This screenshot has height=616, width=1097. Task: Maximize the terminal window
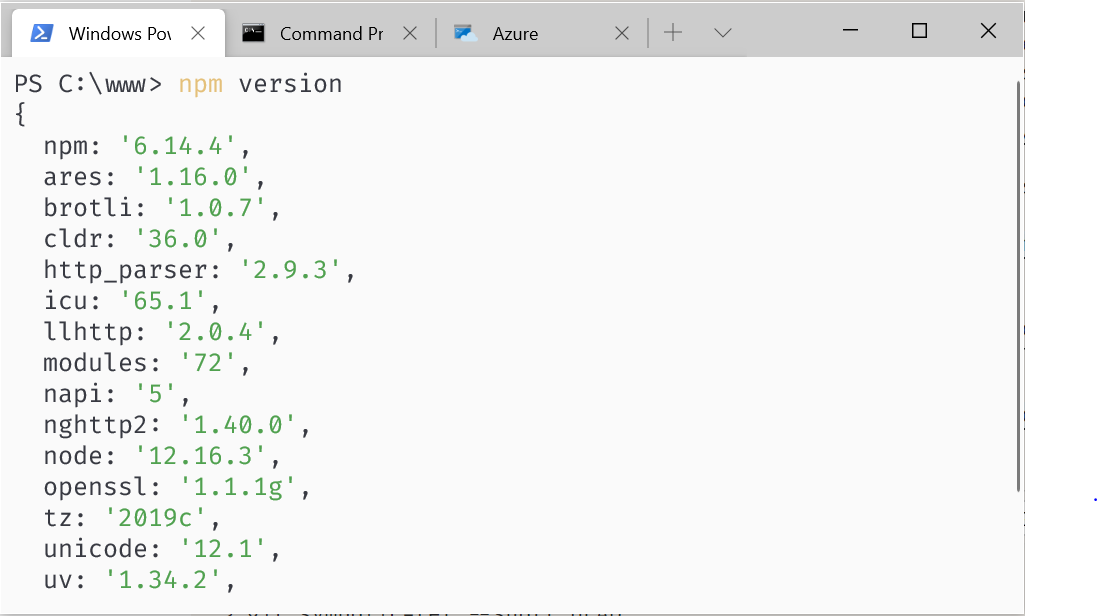tap(919, 31)
